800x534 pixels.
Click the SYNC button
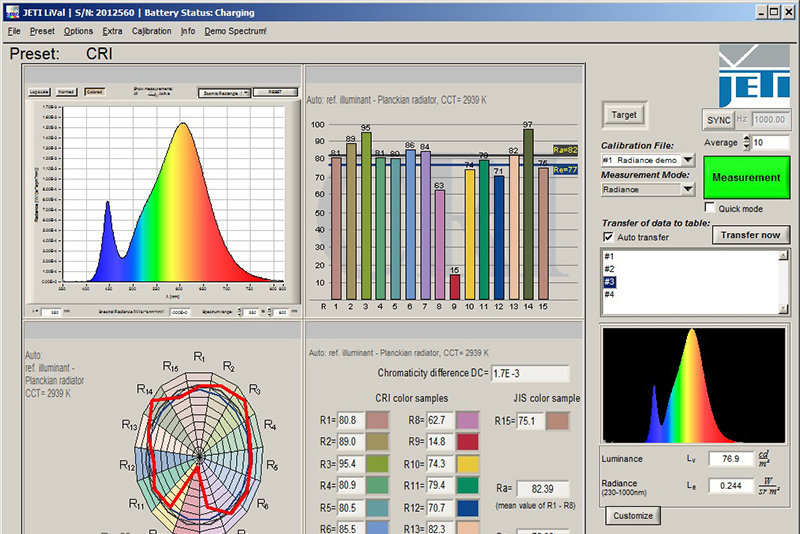point(718,120)
